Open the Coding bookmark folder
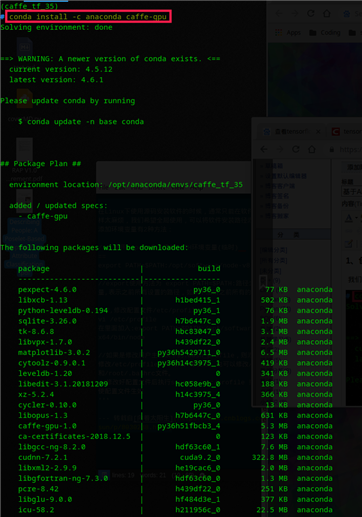 [x=325, y=33]
